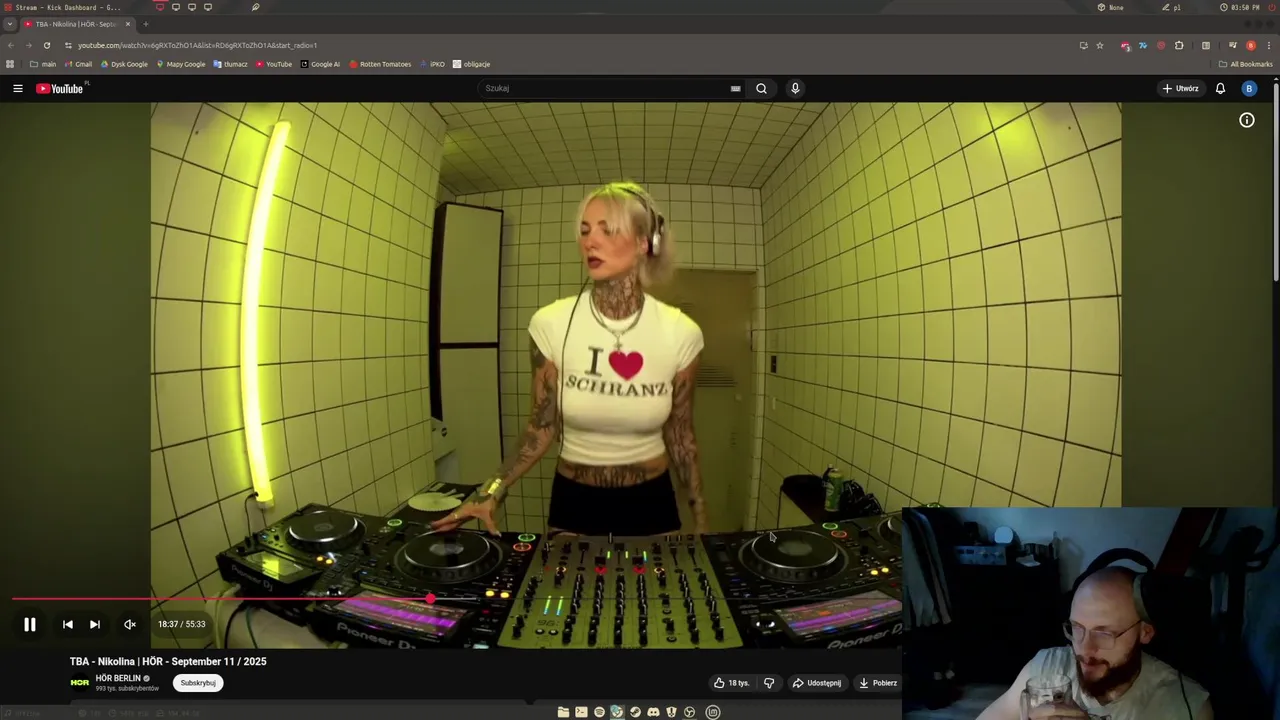Open the obligacje bookmark
The image size is (1280, 720).
click(x=471, y=64)
